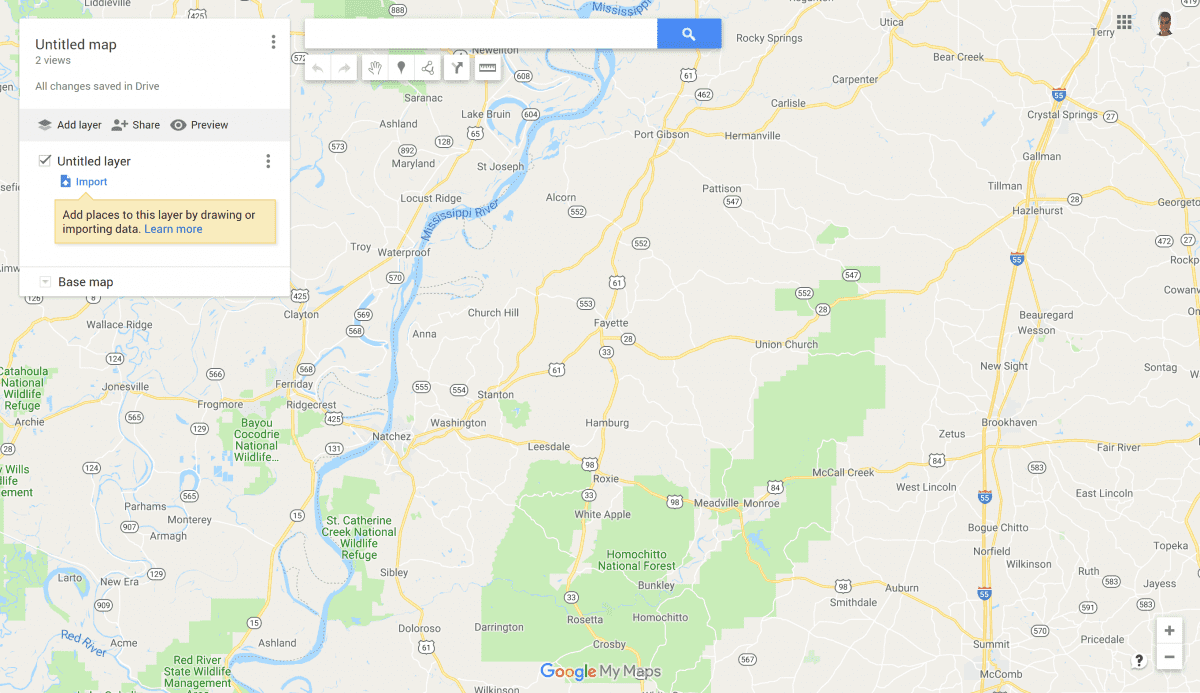Click Share in the map panel

click(x=135, y=125)
